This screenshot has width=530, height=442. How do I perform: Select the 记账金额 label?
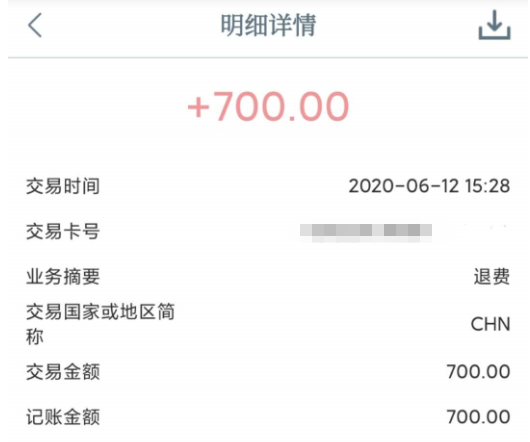(x=63, y=417)
